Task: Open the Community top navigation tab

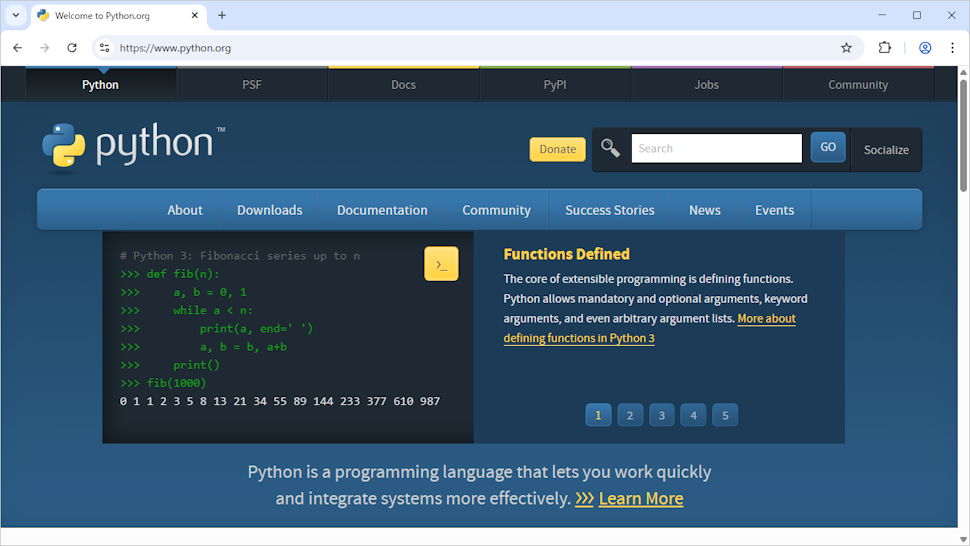Action: point(858,85)
